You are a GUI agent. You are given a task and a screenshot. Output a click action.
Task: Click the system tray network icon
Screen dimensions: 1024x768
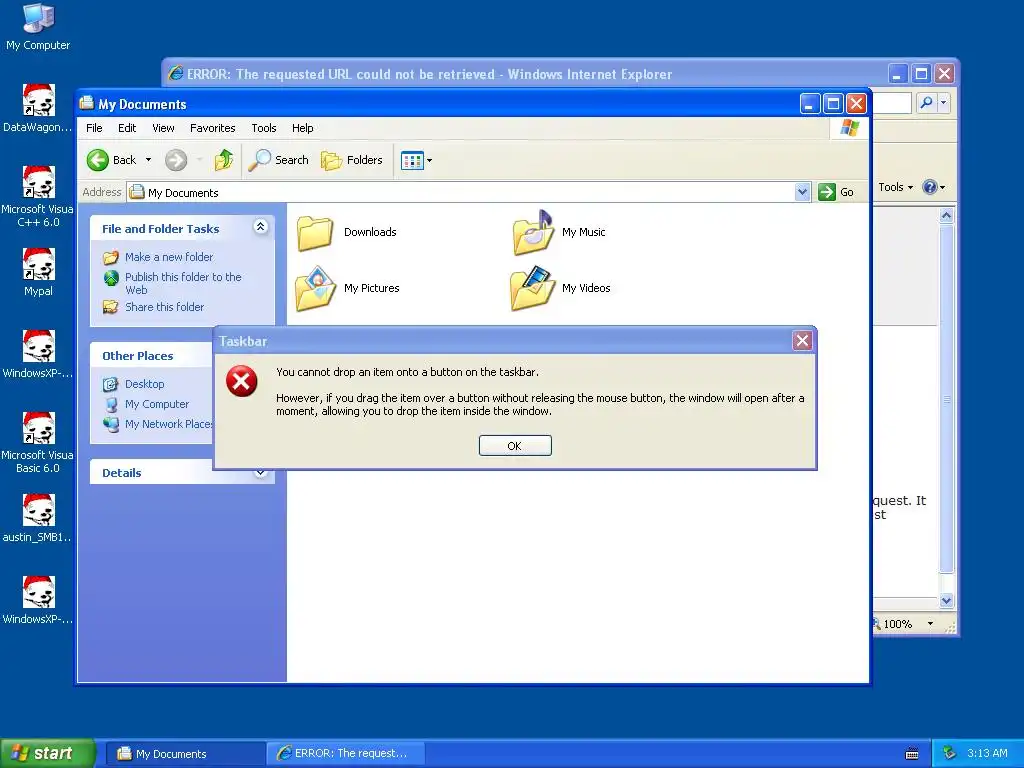(949, 753)
